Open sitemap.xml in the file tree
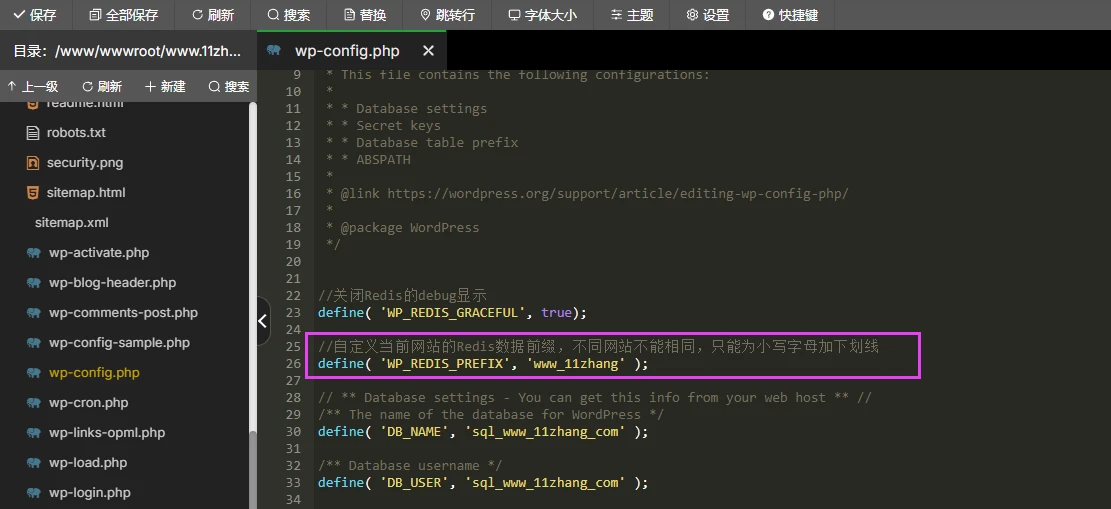 click(x=72, y=223)
